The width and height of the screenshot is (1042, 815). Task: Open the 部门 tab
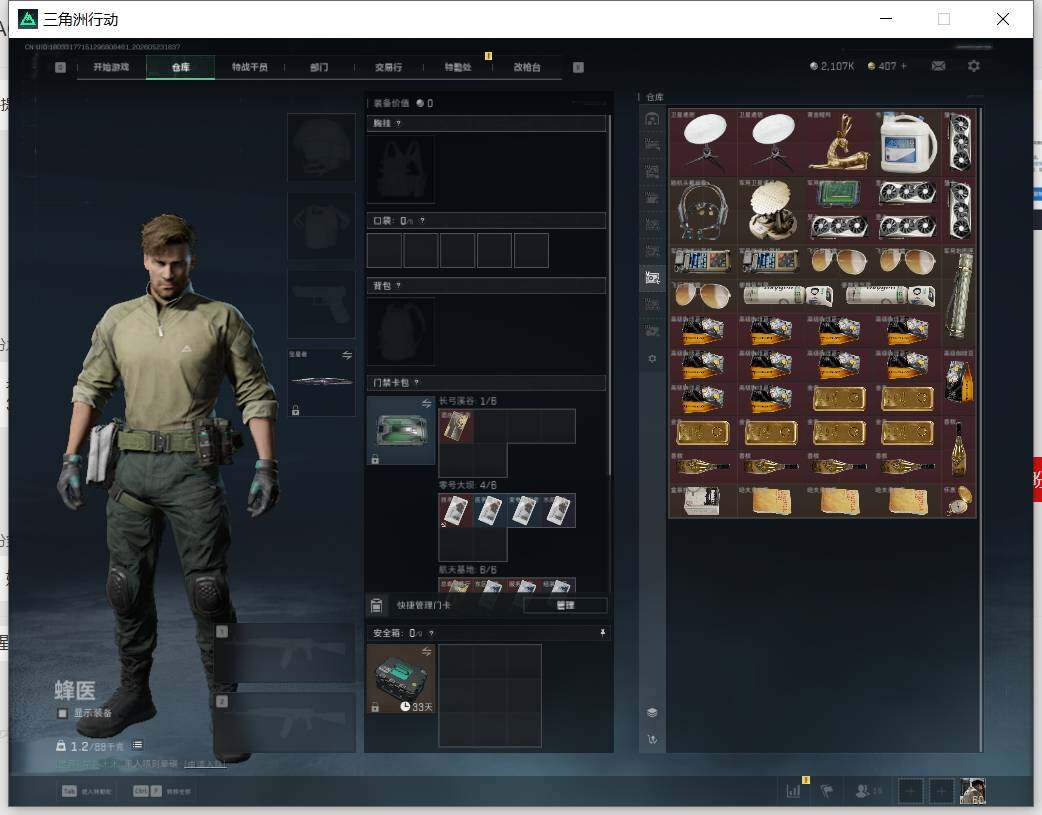pyautogui.click(x=319, y=67)
